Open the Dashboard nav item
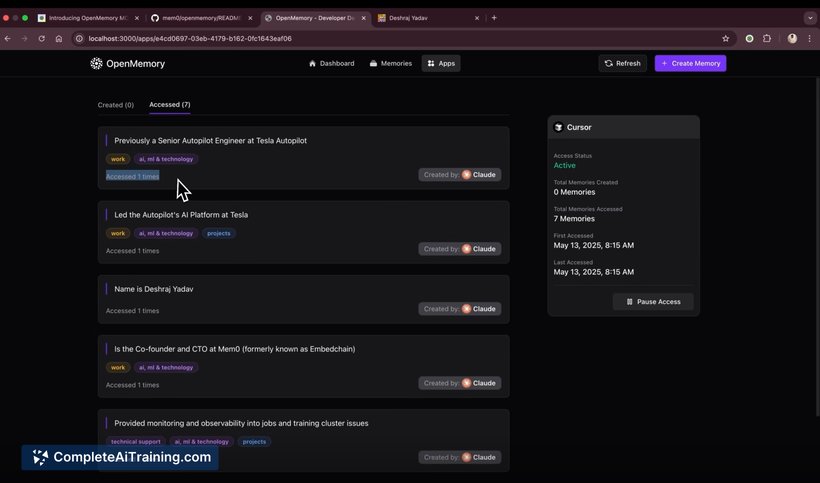820x483 pixels. [332, 63]
